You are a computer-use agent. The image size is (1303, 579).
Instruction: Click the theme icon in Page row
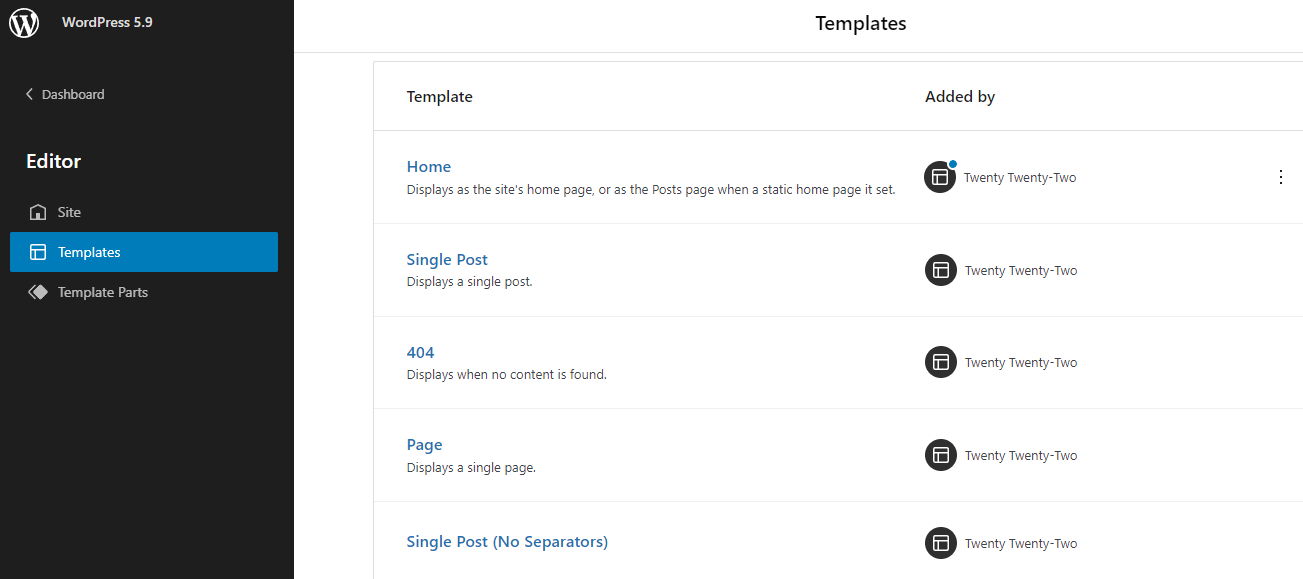940,455
